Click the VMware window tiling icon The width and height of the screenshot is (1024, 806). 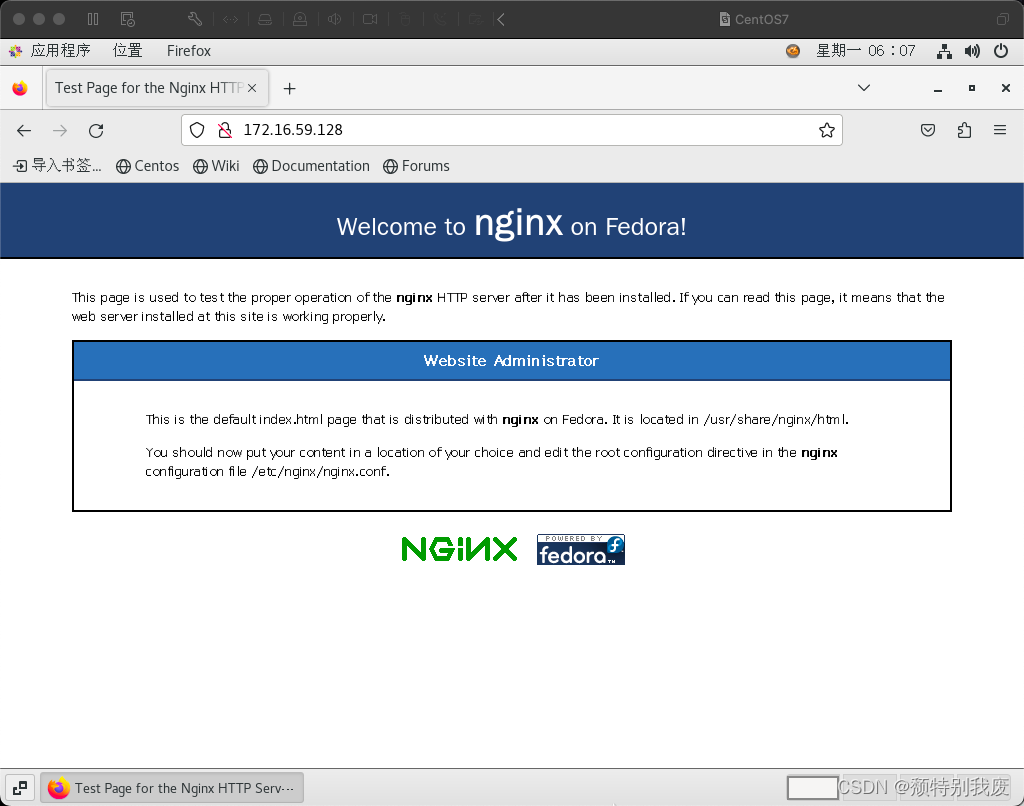pos(1002,19)
